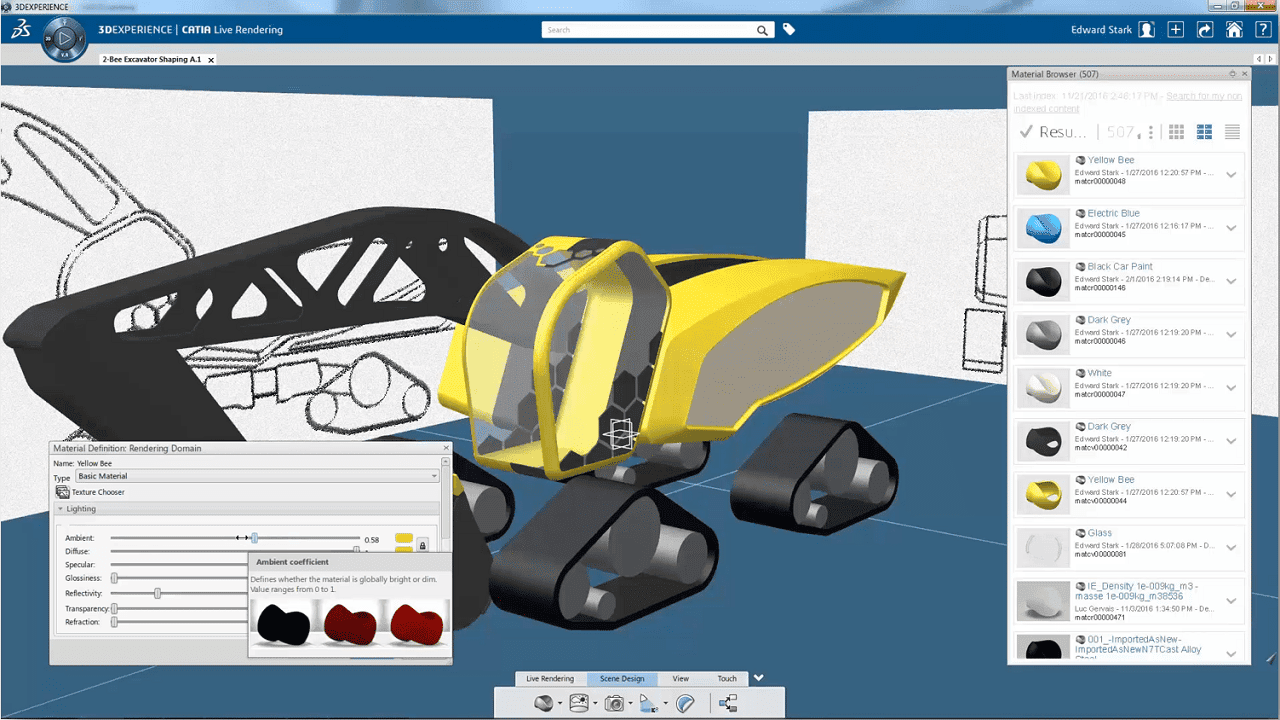Click the Black Car Paint material name
The width and height of the screenshot is (1280, 720).
1119,267
